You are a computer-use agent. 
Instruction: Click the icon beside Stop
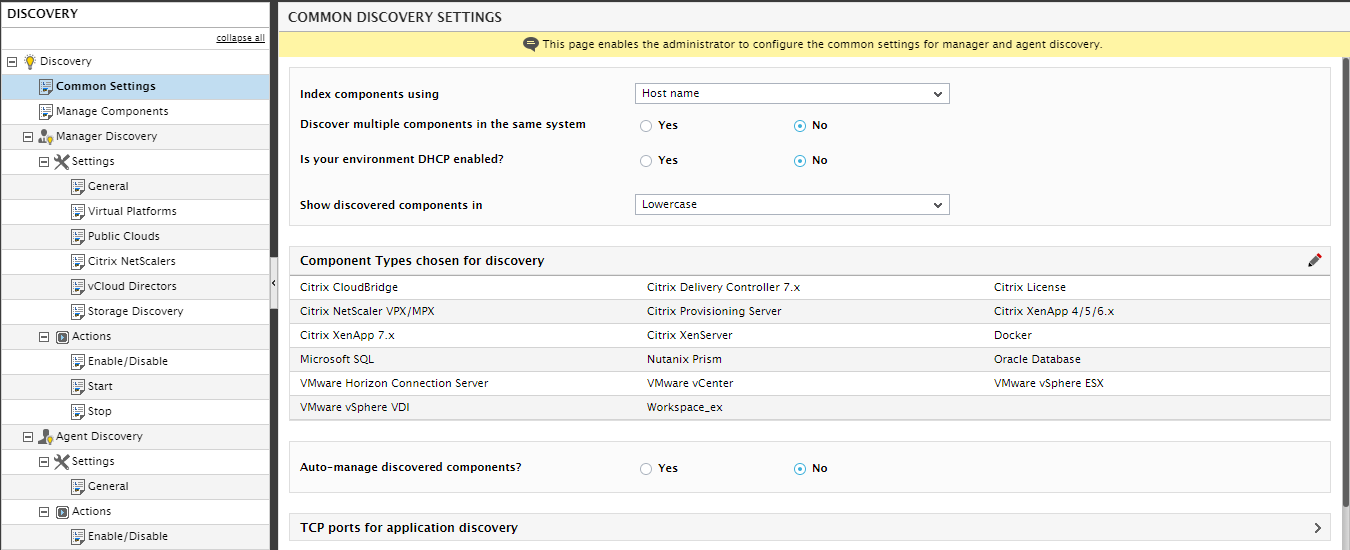(x=78, y=411)
